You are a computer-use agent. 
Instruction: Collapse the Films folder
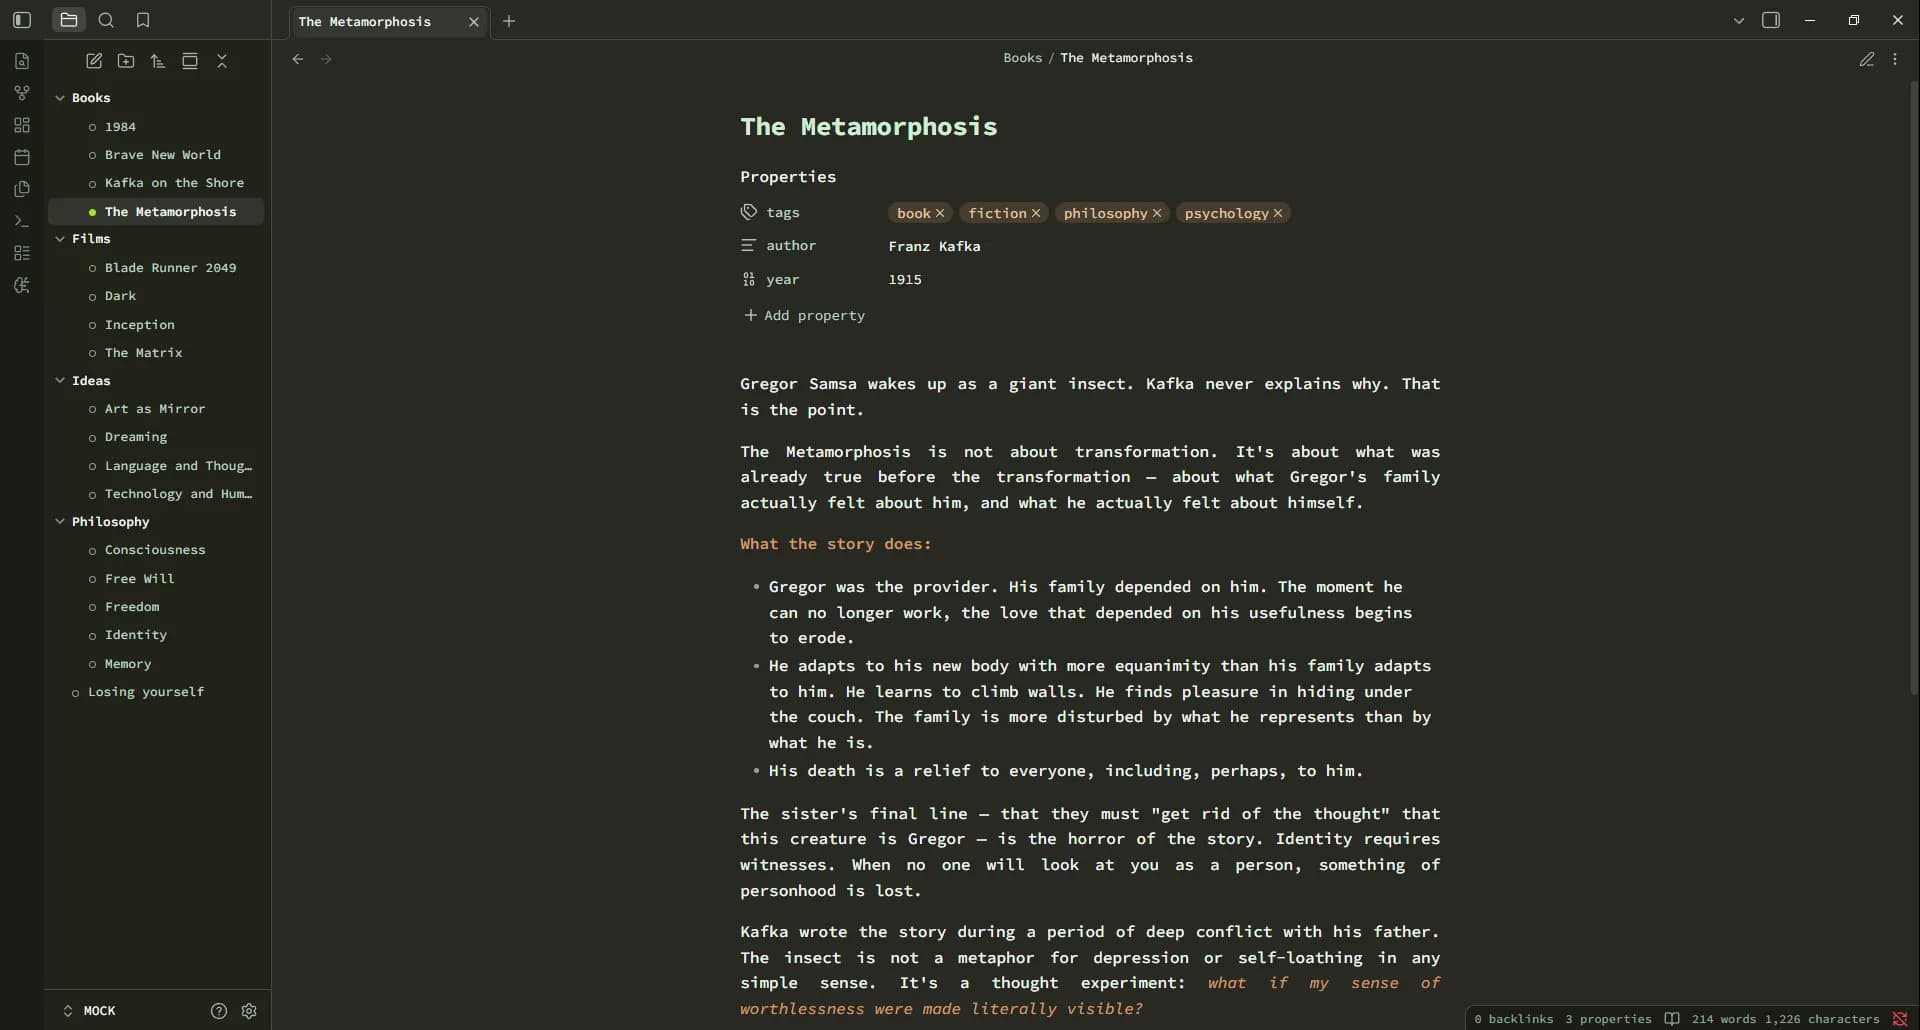pos(60,239)
